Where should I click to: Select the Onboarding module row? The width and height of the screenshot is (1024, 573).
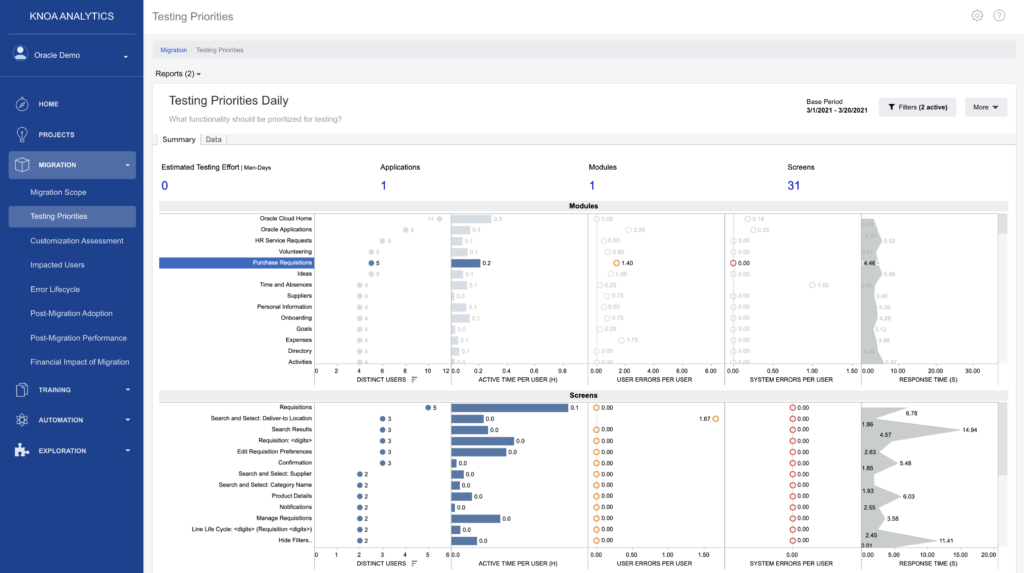tap(296, 318)
